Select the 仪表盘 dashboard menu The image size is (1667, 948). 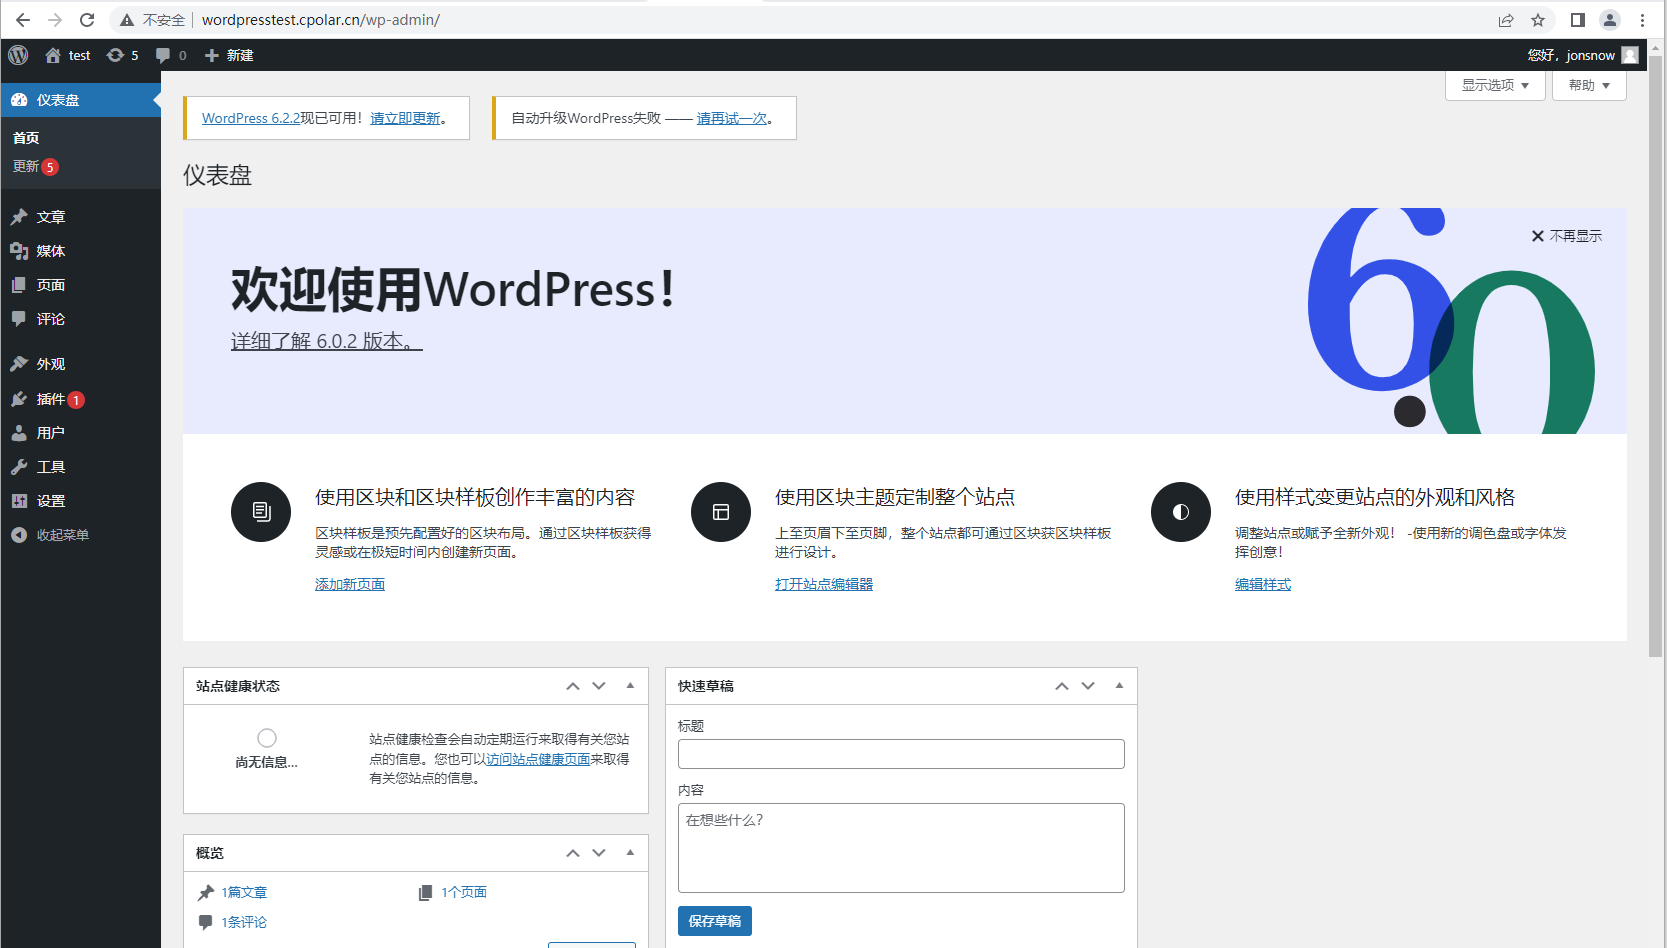coord(80,100)
